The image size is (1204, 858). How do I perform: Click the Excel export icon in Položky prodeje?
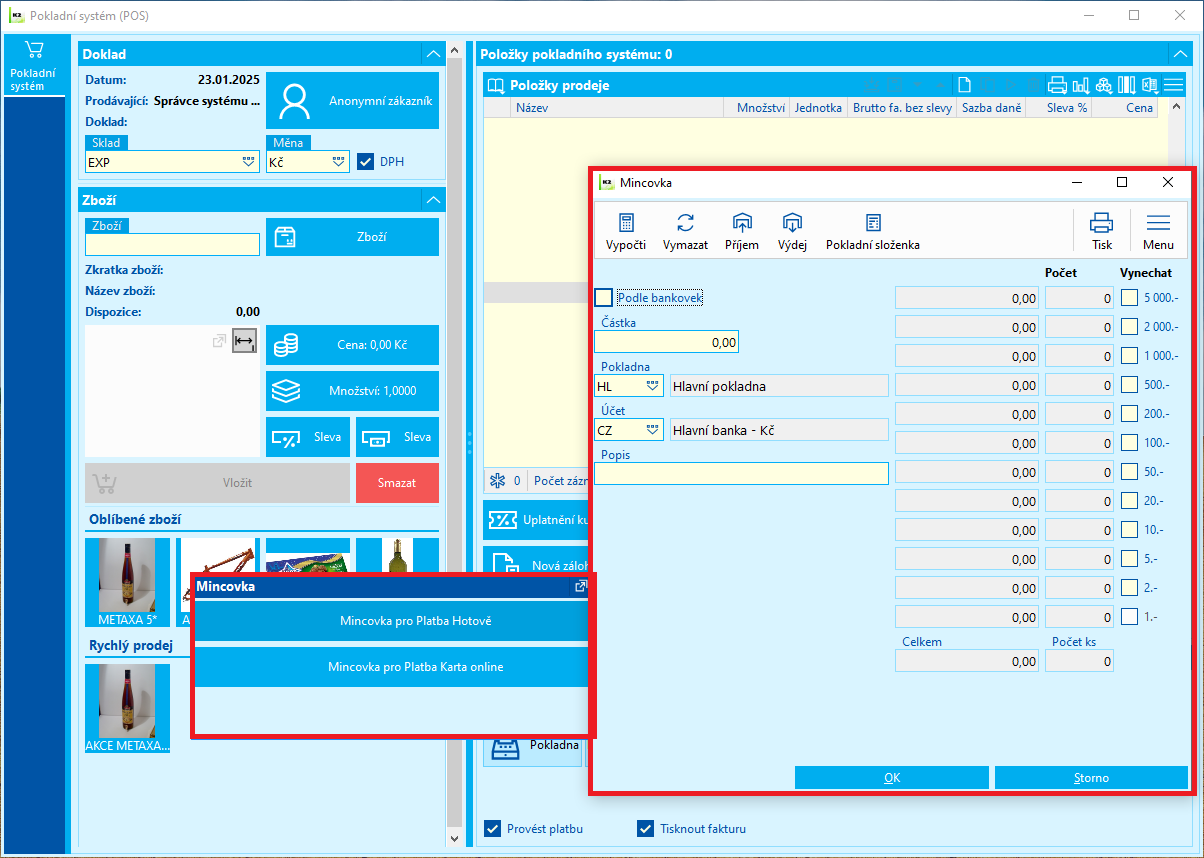point(1150,85)
